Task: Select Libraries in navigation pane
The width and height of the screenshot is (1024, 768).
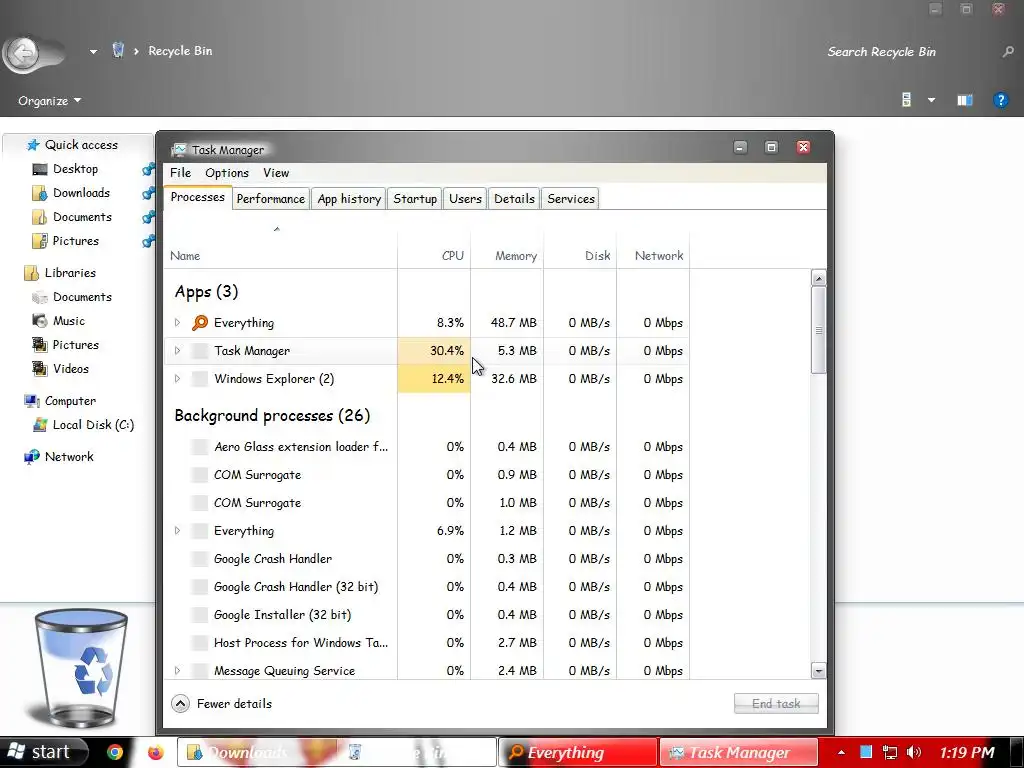Action: (x=70, y=273)
